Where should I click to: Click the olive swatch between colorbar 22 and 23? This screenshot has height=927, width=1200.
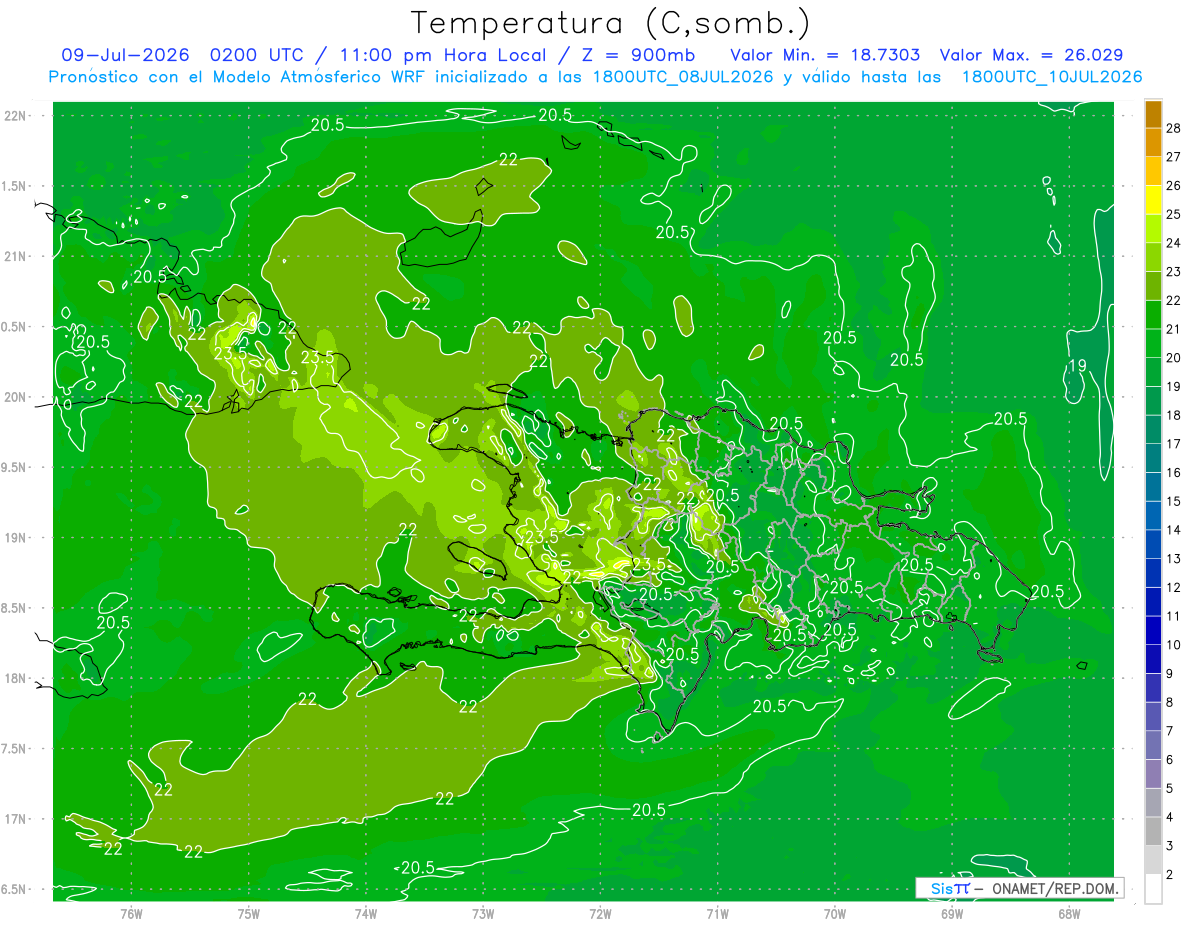(1153, 286)
